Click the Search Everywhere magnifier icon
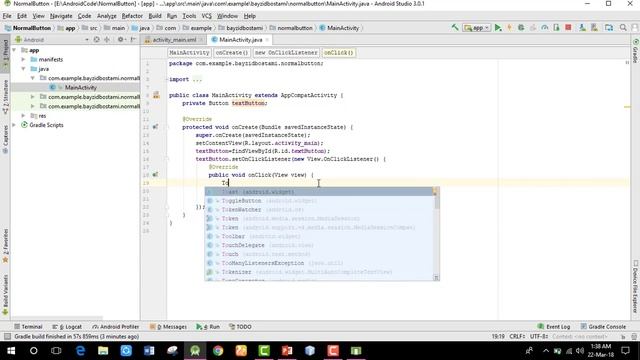Viewport: 640px width, 360px height. tap(623, 27)
